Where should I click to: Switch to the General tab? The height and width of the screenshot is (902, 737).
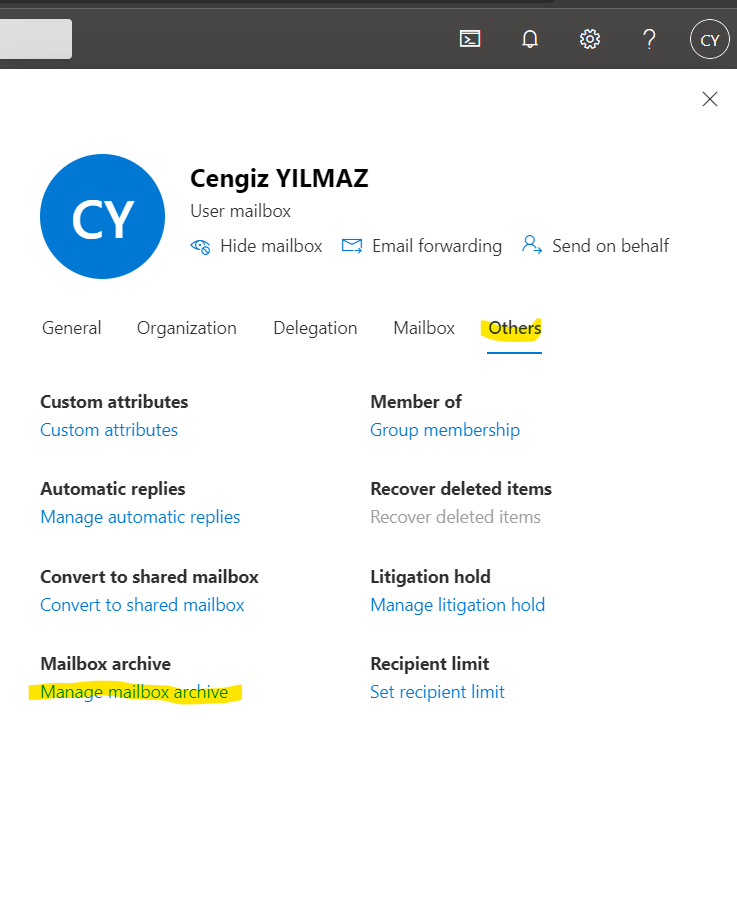[x=71, y=328]
